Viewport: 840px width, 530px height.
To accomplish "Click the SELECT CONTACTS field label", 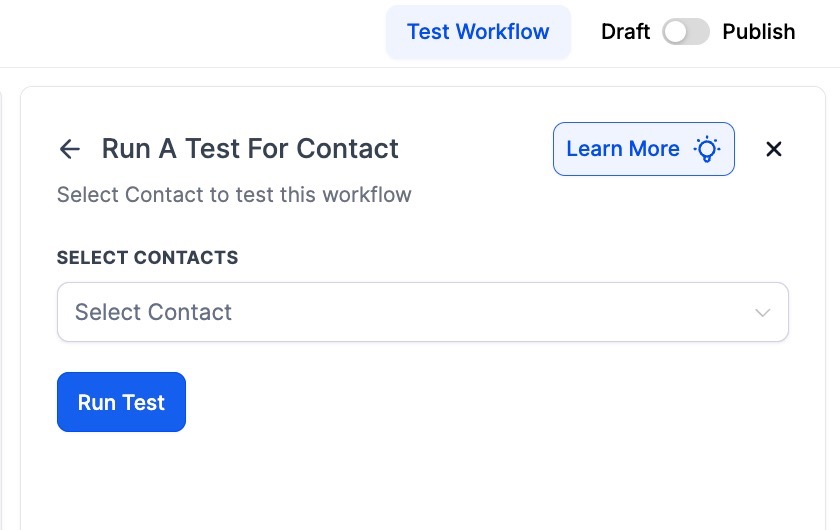I will [x=147, y=258].
